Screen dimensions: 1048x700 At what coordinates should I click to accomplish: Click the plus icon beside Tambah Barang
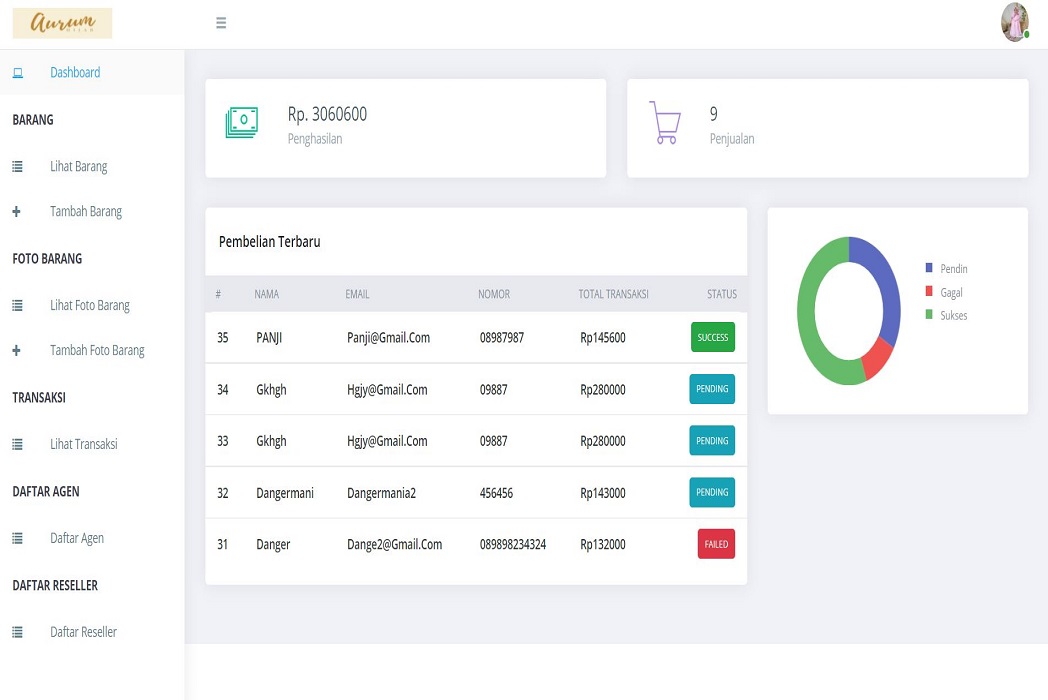click(x=16, y=212)
